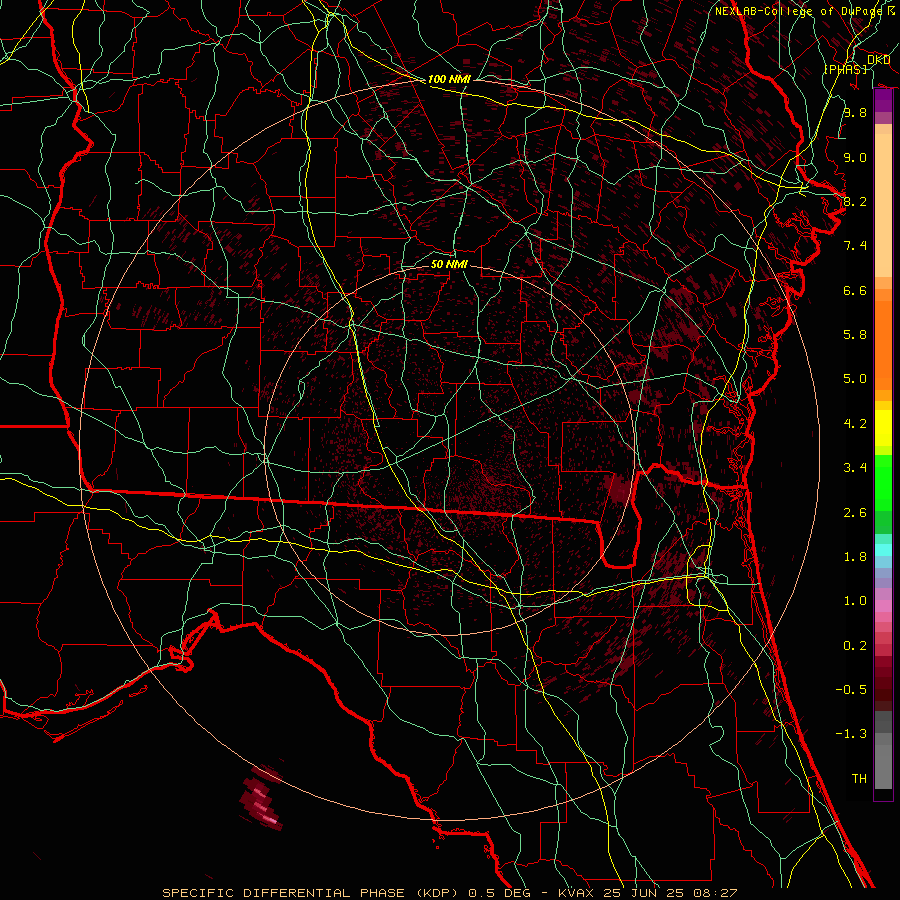This screenshot has height=900, width=900.
Task: Click the 6.6 legend value
Action: click(855, 290)
